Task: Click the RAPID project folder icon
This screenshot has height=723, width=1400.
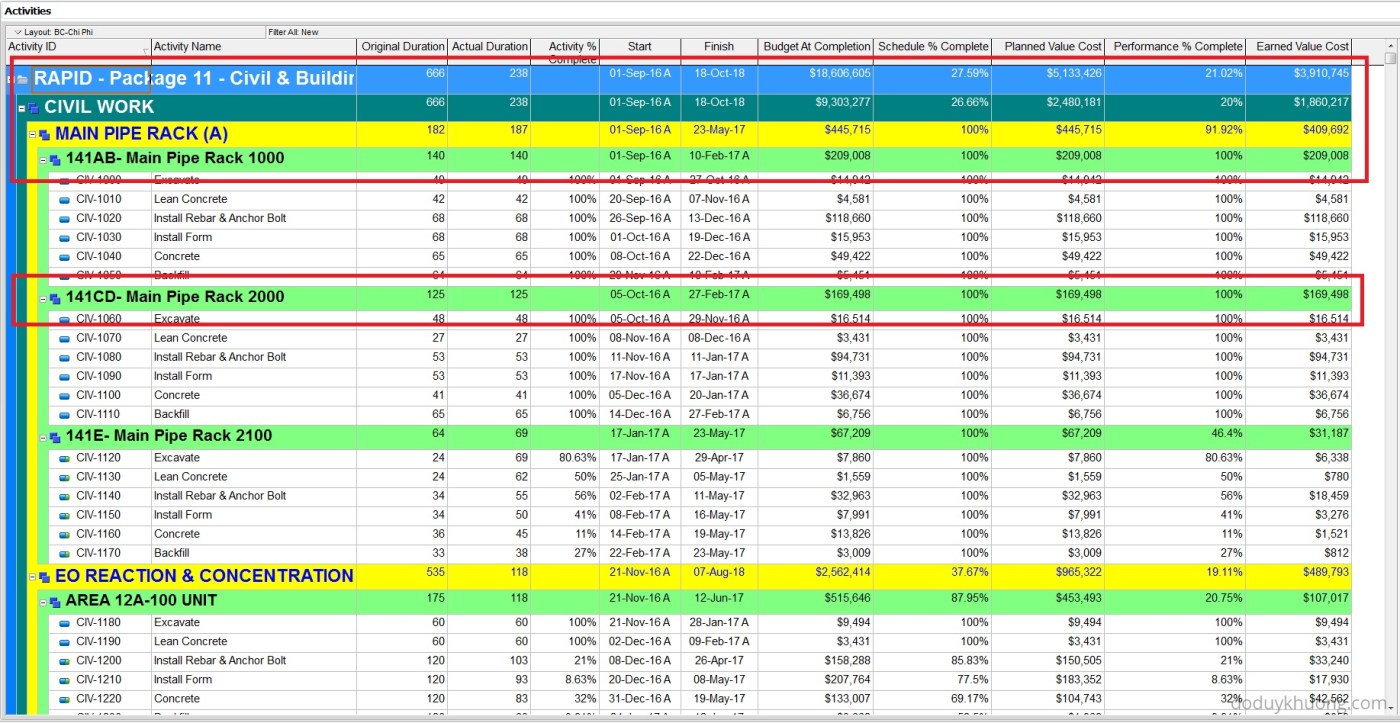Action: pyautogui.click(x=22, y=79)
